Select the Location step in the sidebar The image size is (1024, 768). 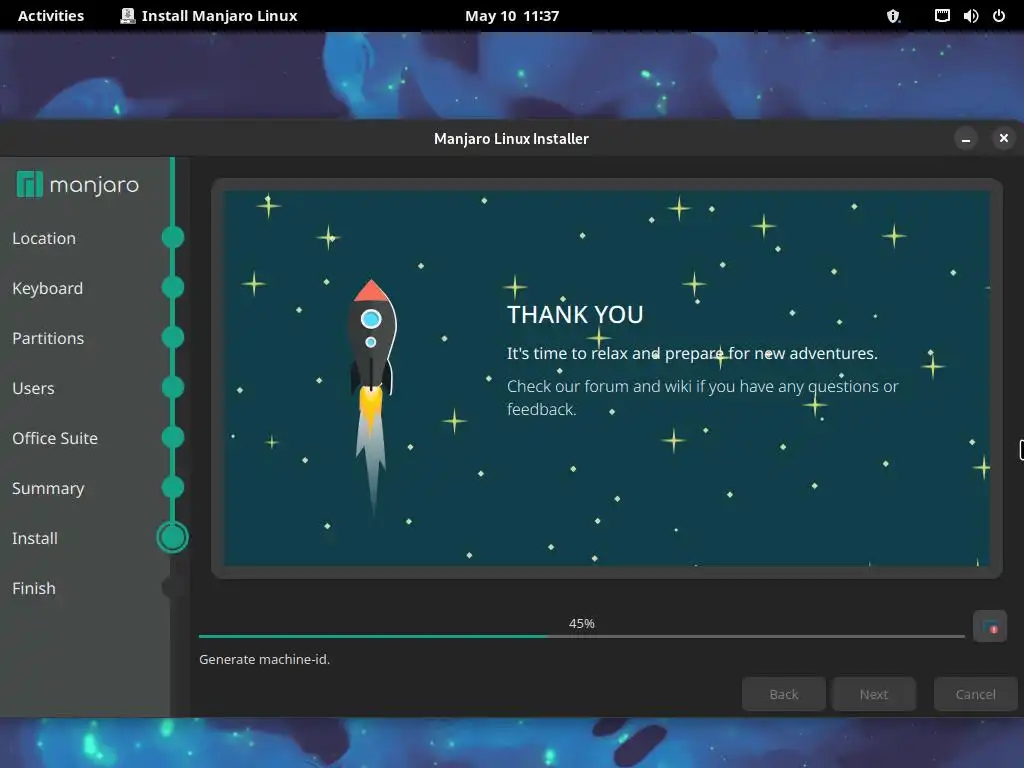44,238
